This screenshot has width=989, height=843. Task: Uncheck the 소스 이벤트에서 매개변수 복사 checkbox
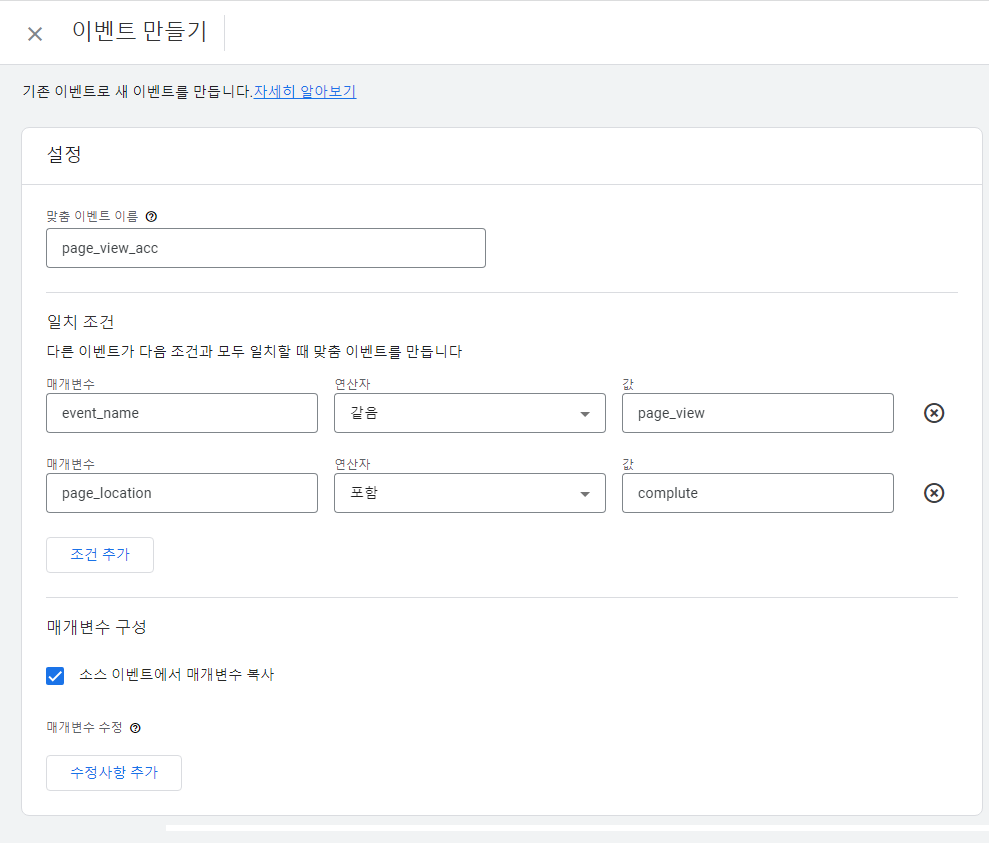click(x=56, y=676)
